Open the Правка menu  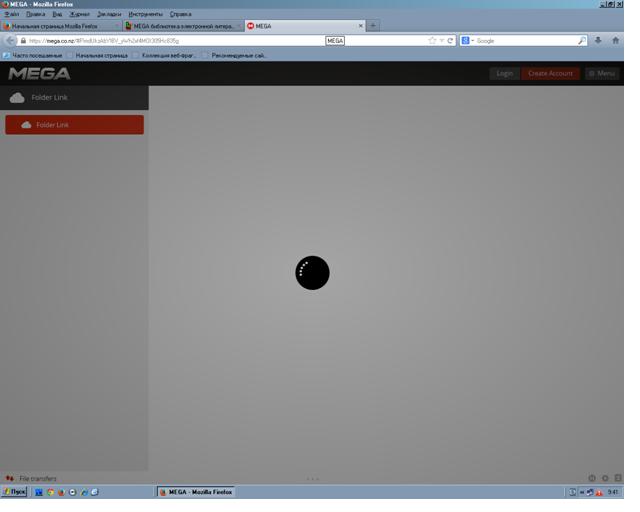point(36,14)
